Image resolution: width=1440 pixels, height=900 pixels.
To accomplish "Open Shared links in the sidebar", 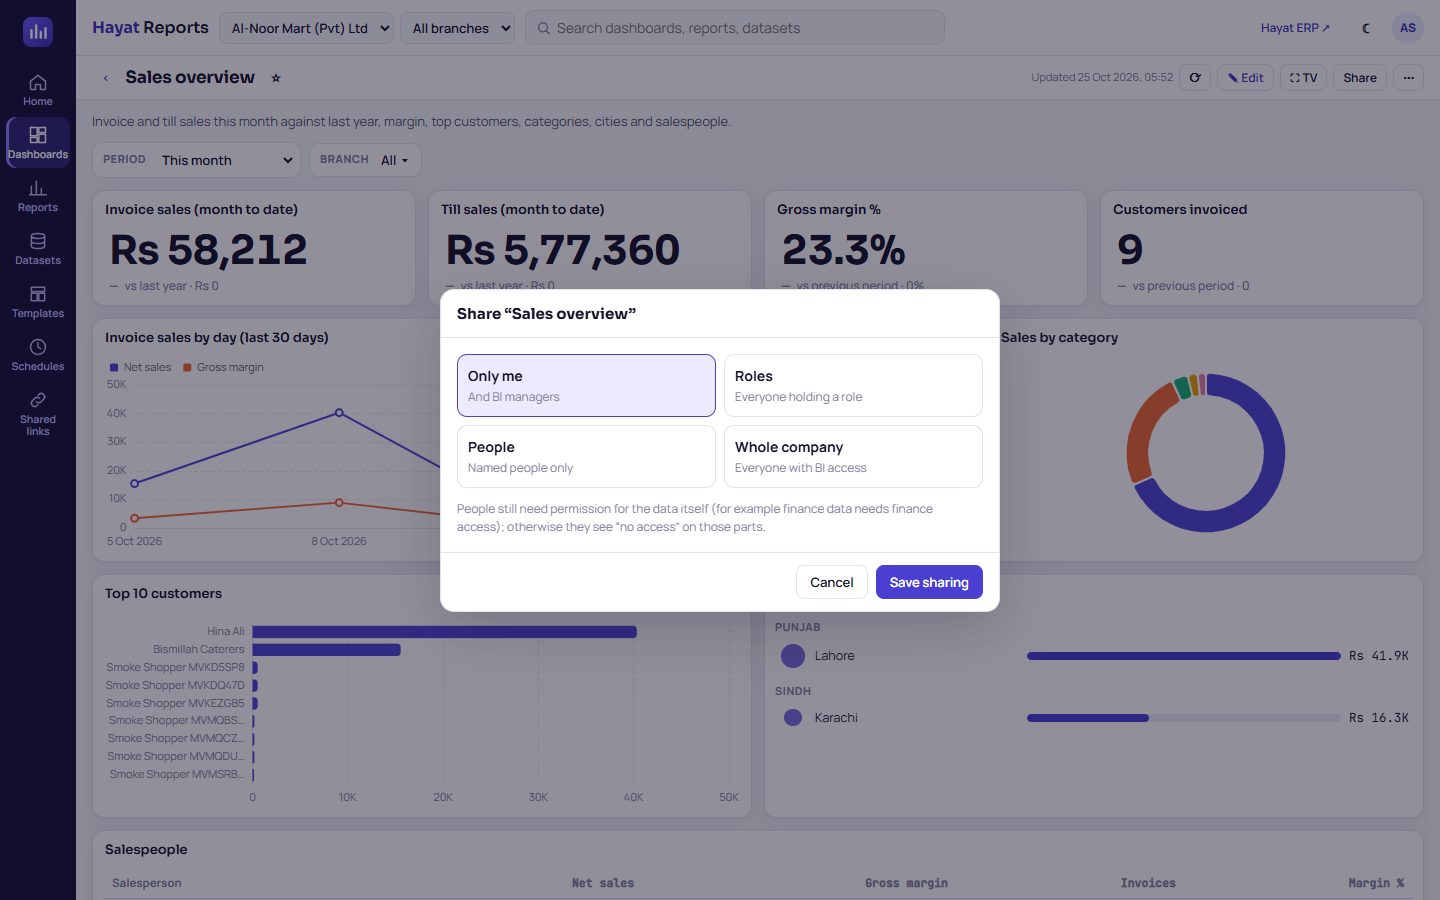I will pos(38,414).
